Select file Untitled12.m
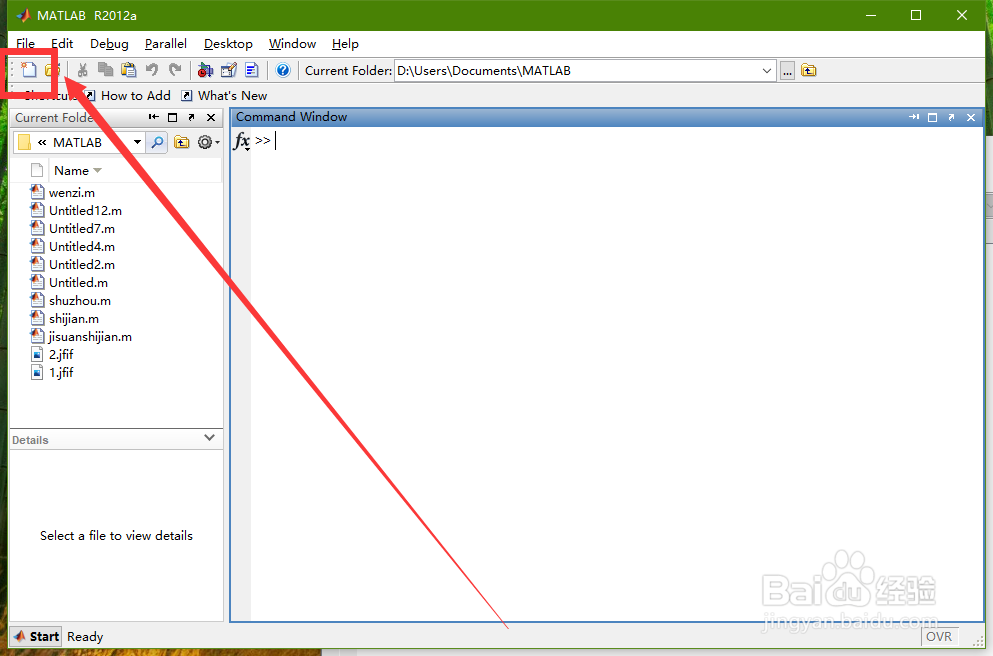 pyautogui.click(x=85, y=210)
